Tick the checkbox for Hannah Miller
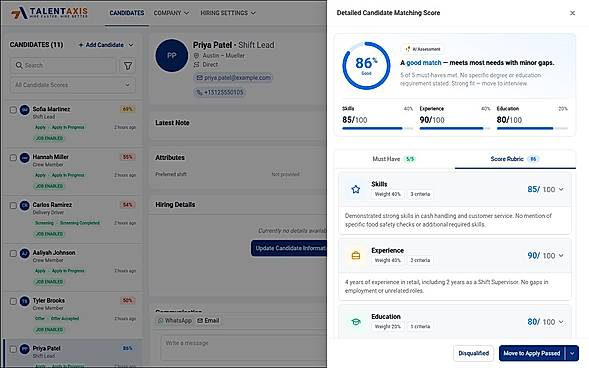Viewport: 589px width, 368px height. (13, 158)
